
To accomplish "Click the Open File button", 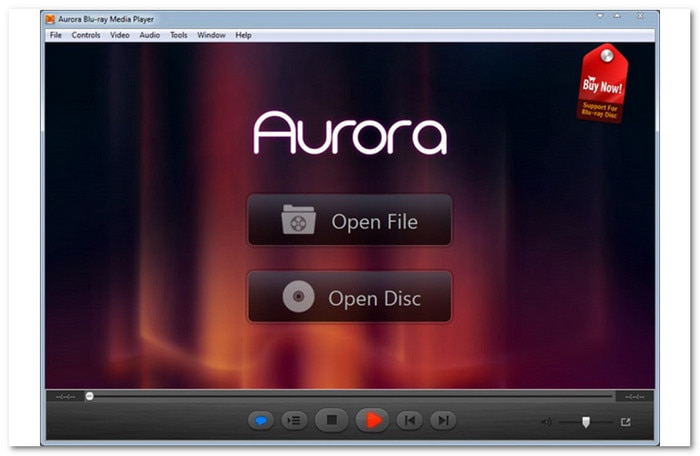I will (350, 220).
